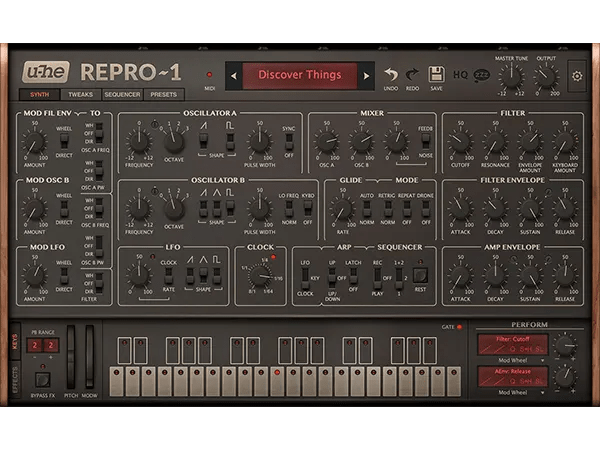The height and width of the screenshot is (450, 600).
Task: Open the PRESETS tab
Action: [x=164, y=95]
